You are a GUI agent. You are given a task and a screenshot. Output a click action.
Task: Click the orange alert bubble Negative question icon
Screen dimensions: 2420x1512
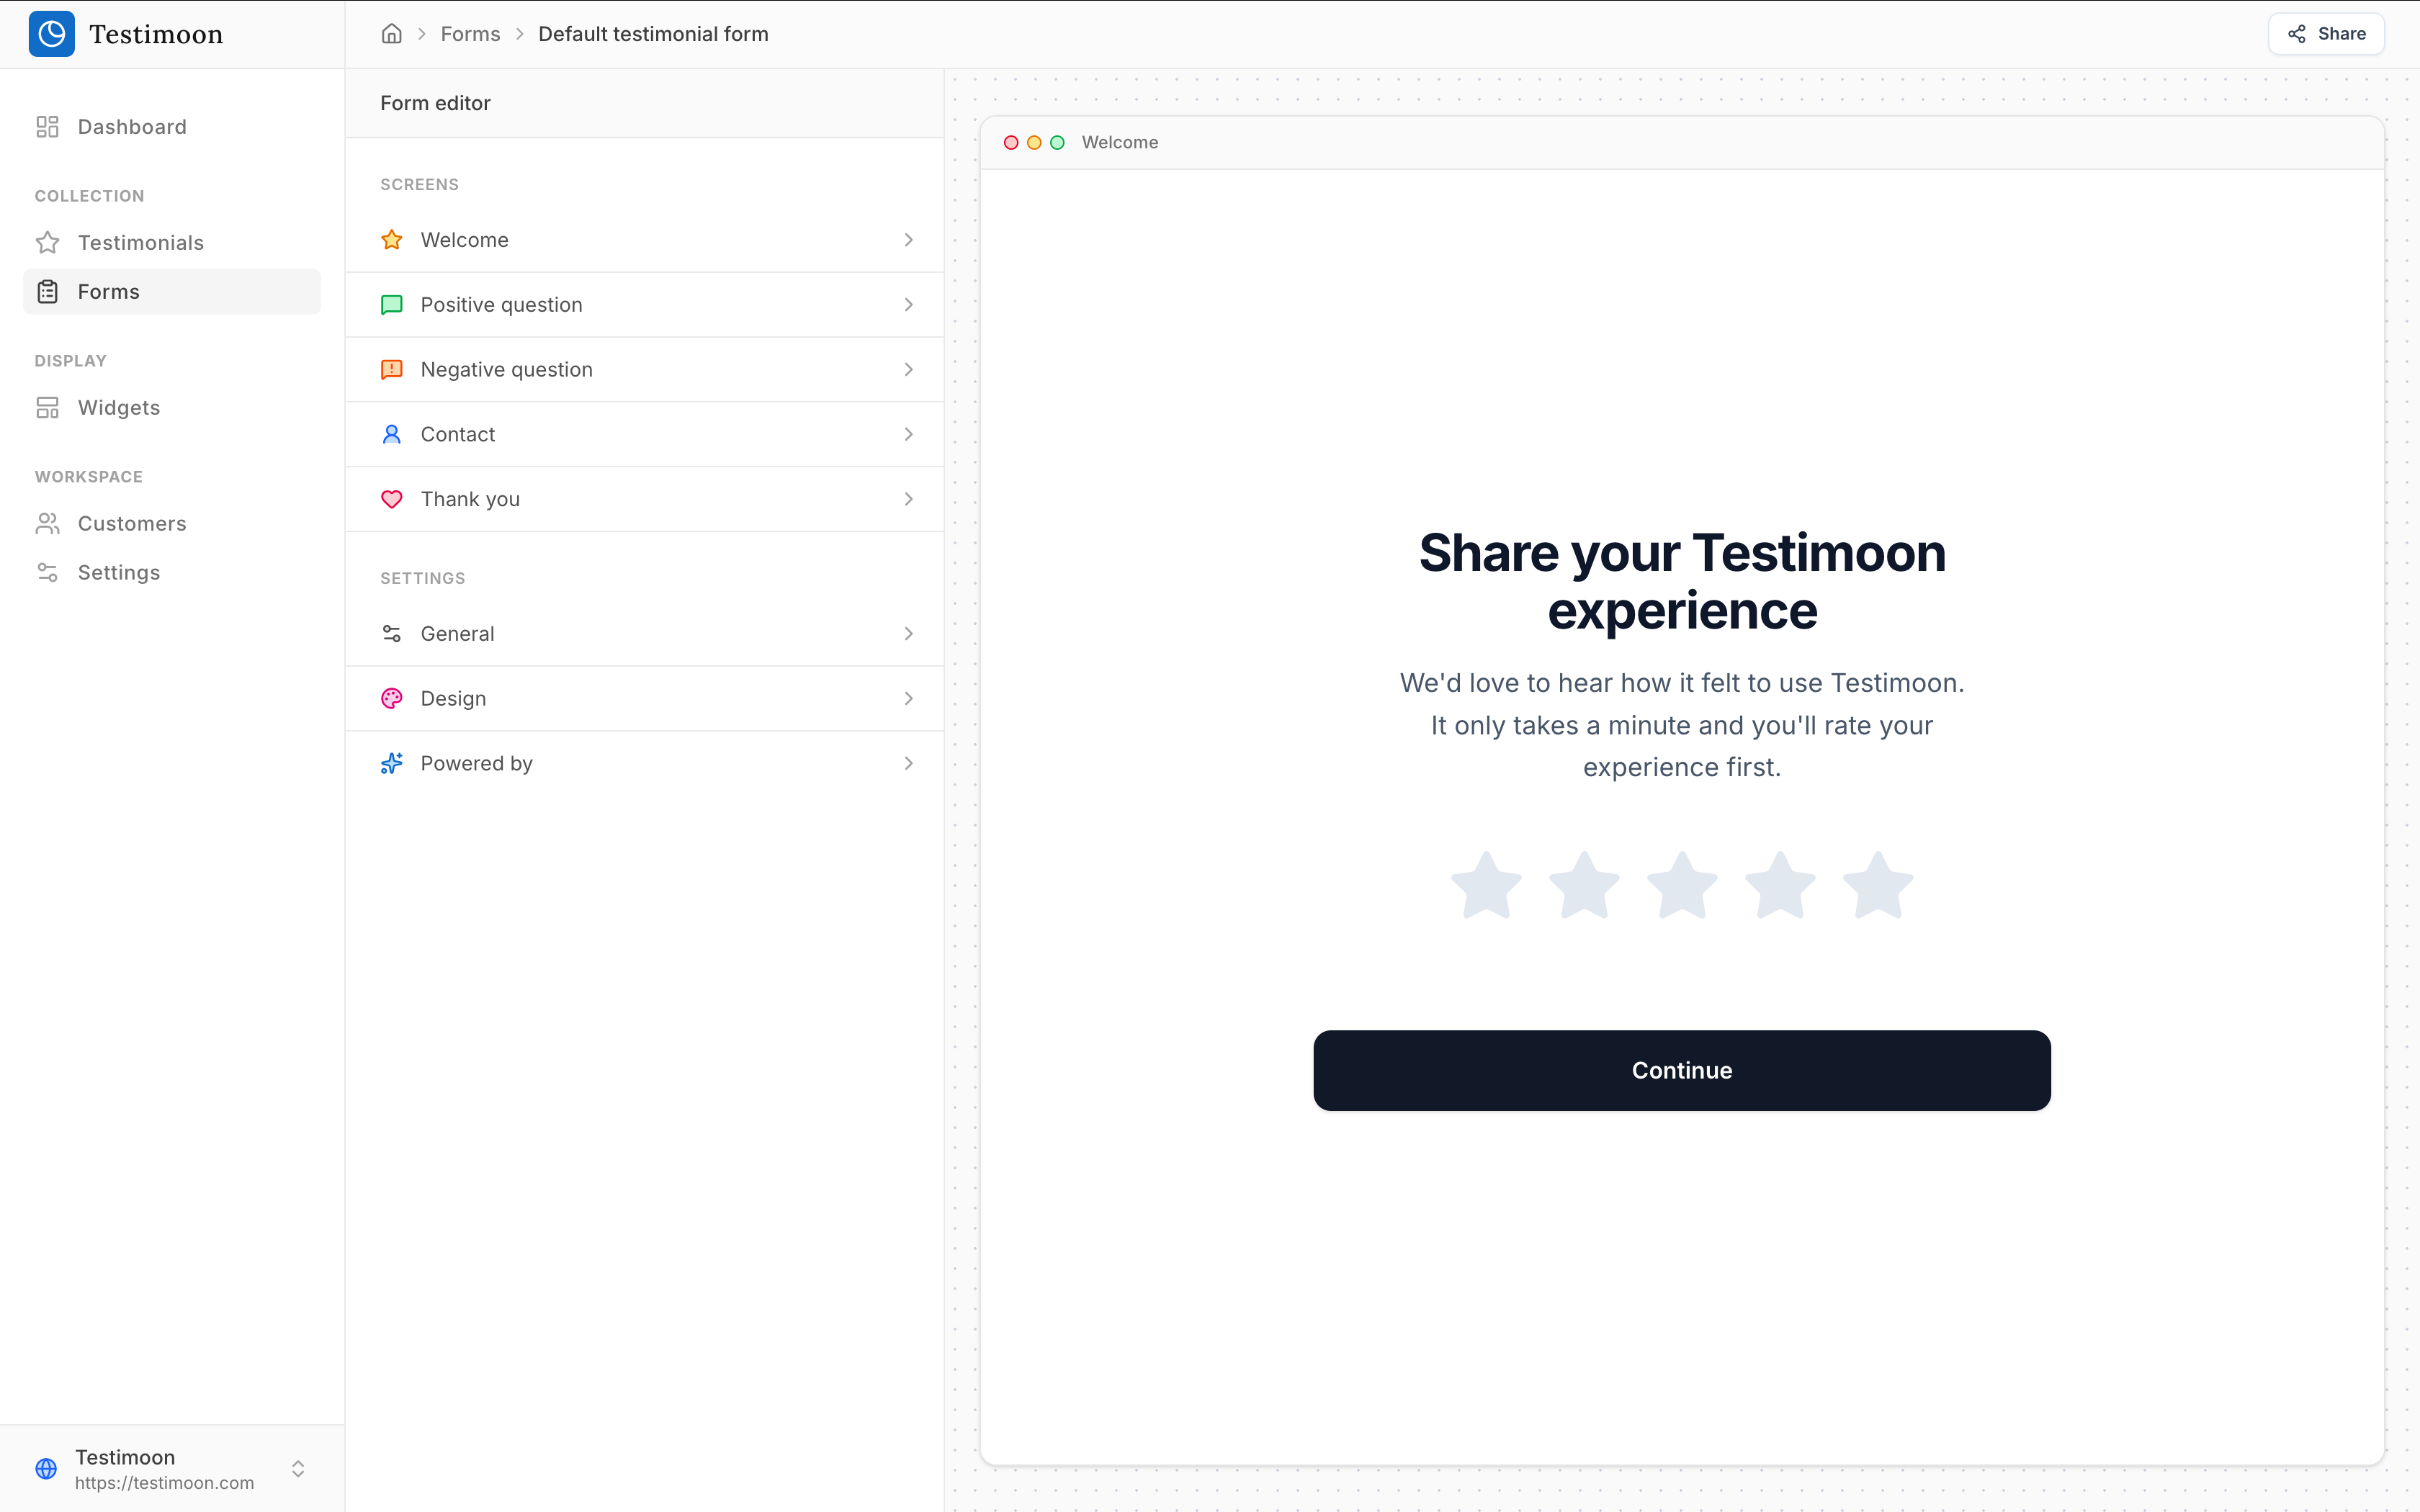point(392,370)
